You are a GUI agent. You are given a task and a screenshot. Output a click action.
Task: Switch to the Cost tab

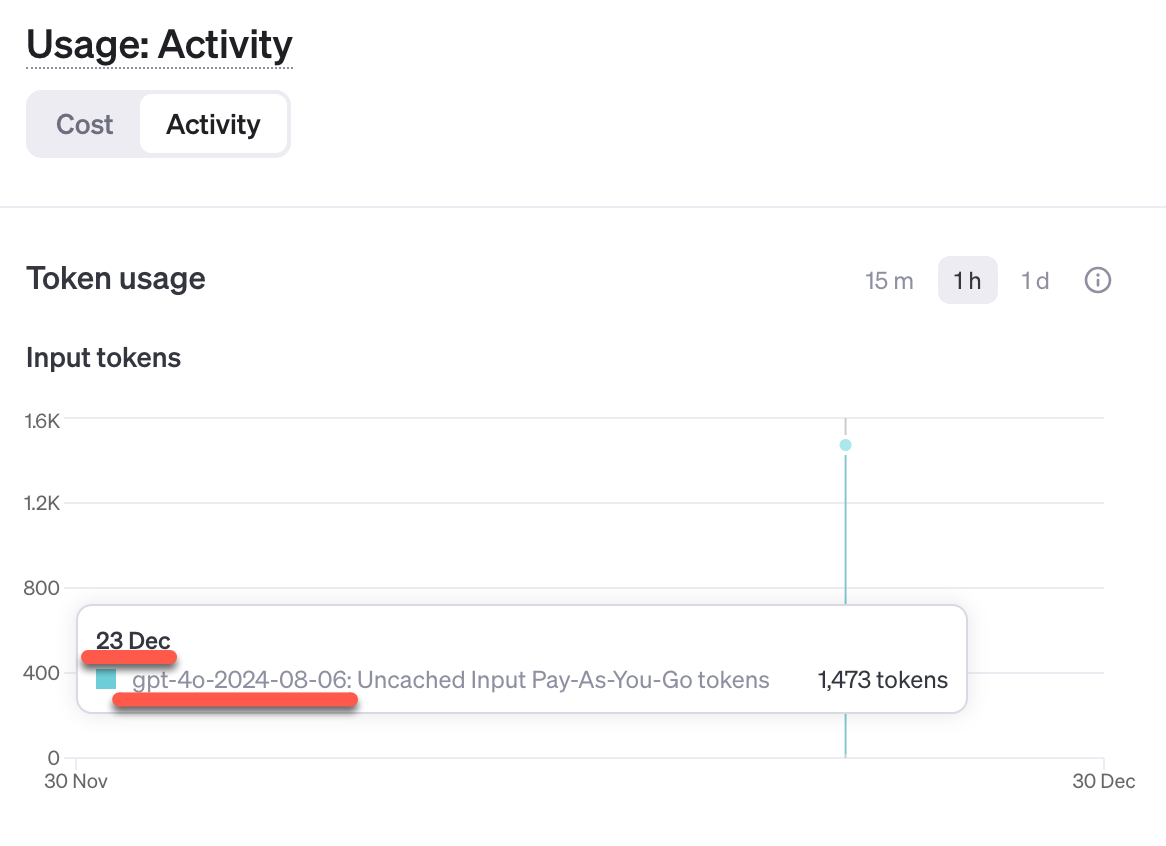(85, 125)
